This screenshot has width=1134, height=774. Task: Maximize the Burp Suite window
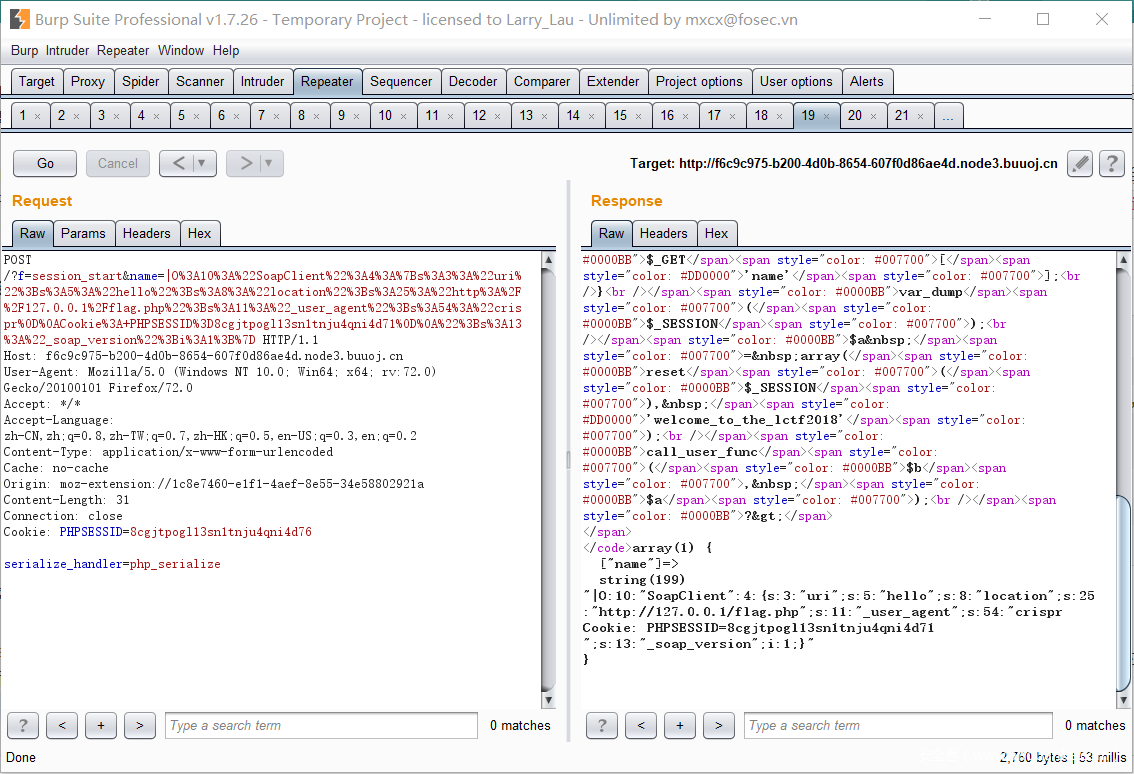pos(1043,20)
